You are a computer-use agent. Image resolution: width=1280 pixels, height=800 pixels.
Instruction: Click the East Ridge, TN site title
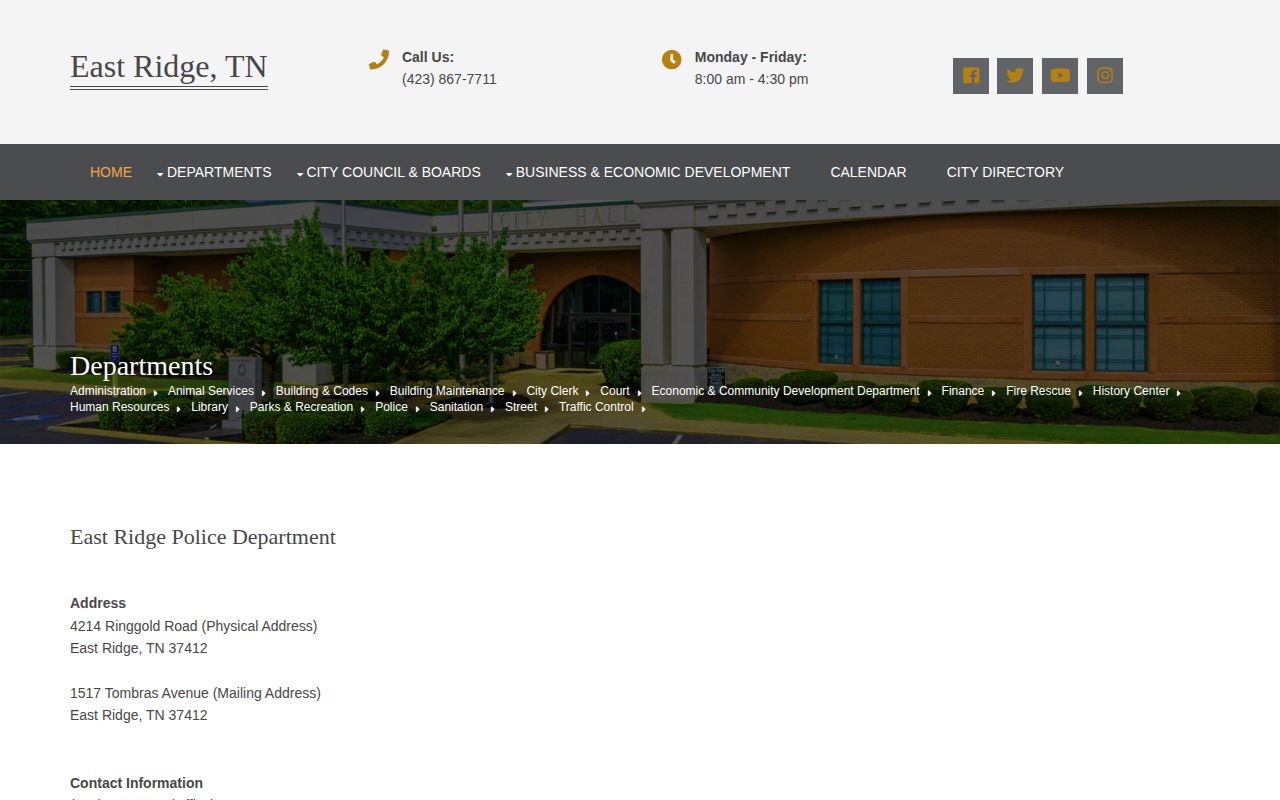tap(169, 67)
